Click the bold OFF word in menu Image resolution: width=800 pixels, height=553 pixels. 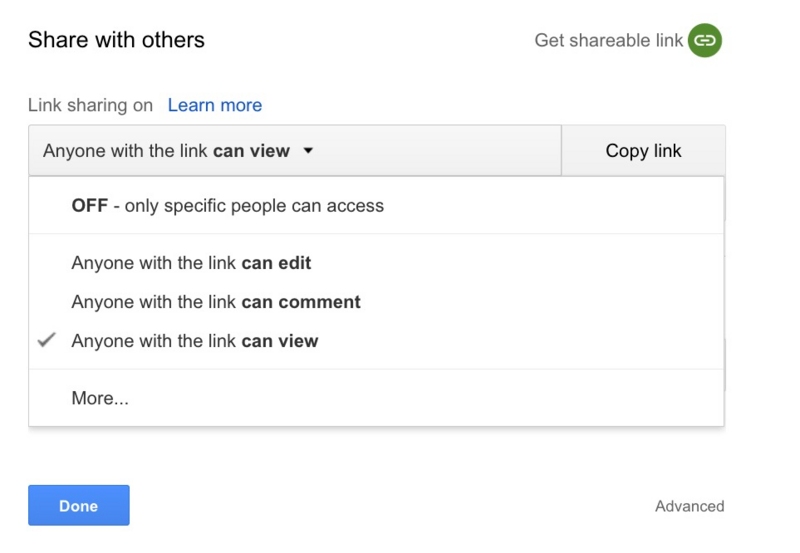click(89, 206)
